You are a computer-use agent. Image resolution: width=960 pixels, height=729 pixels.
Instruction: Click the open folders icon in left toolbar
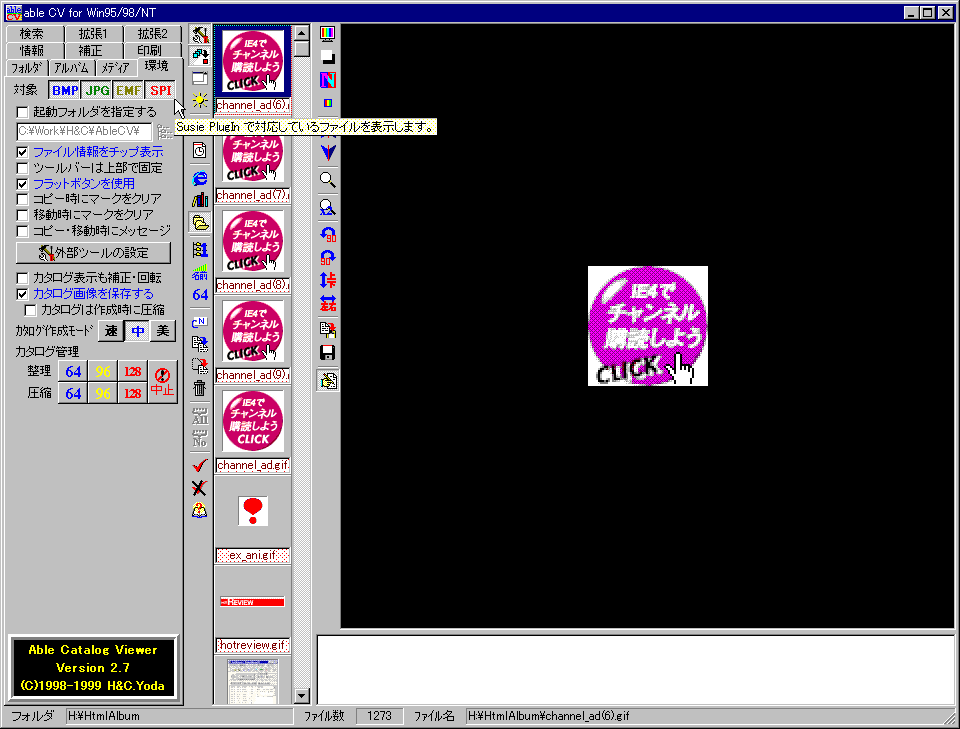[200, 222]
